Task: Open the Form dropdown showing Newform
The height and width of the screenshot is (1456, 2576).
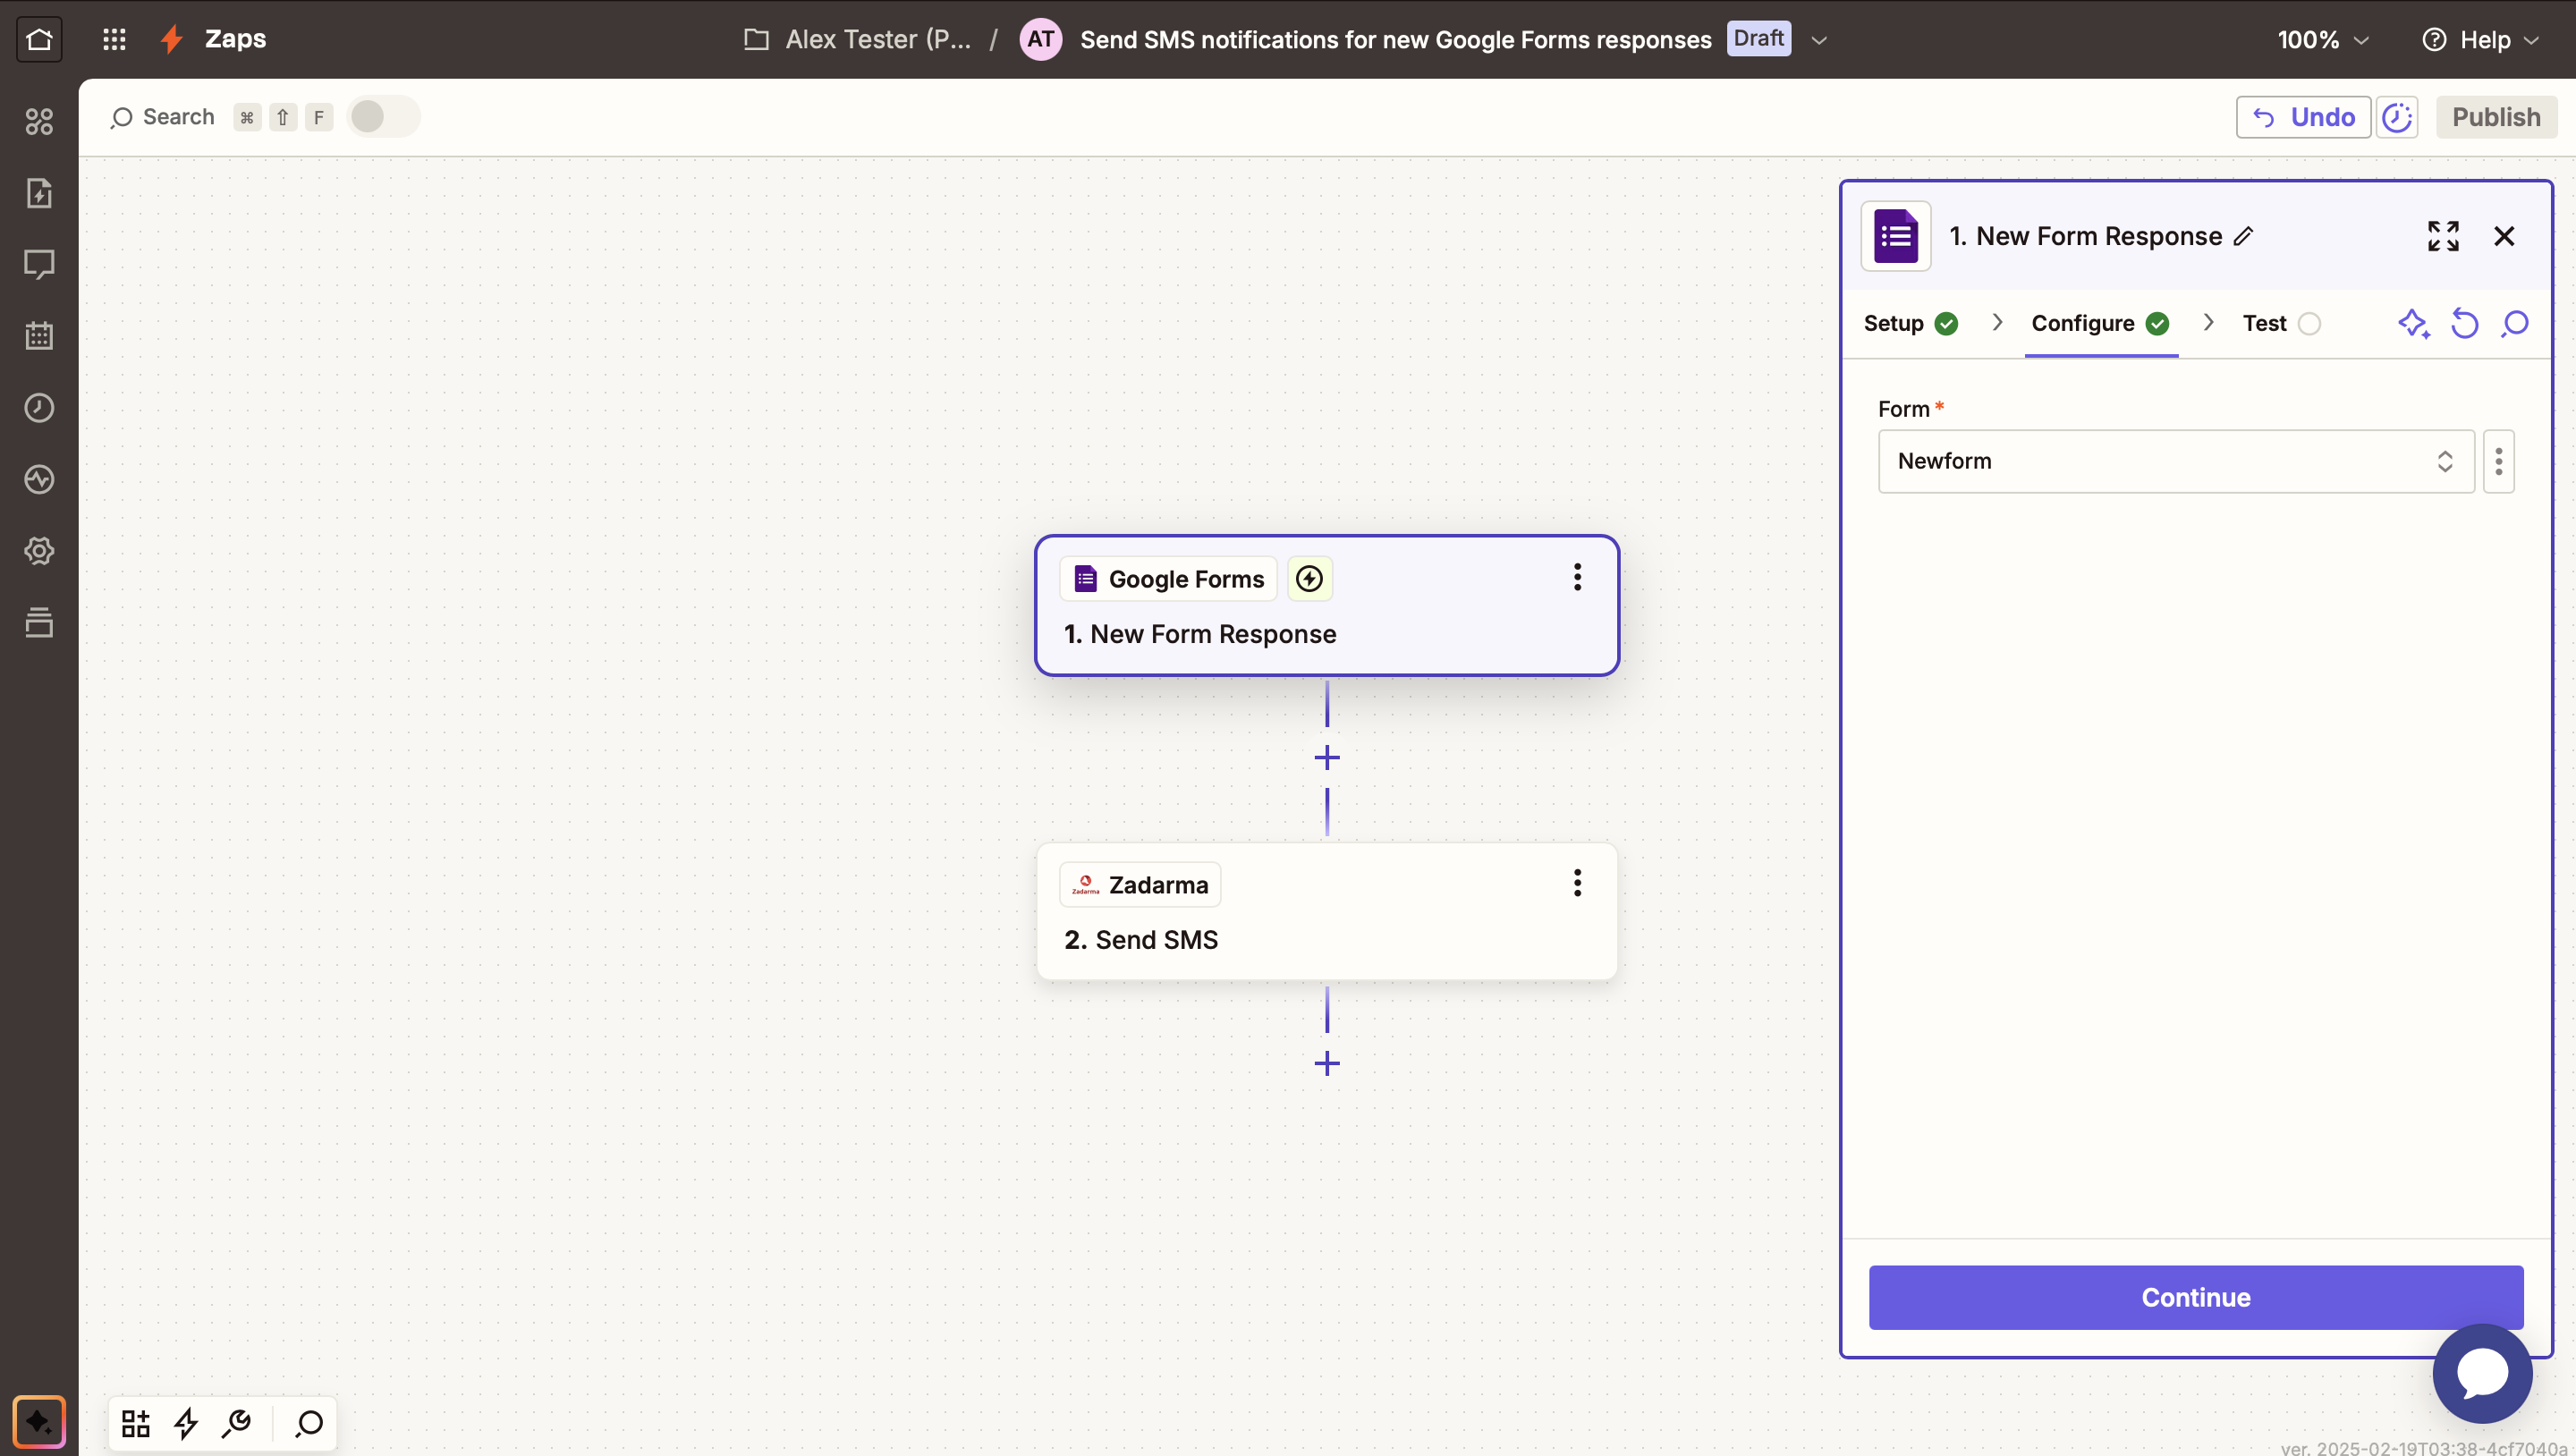Action: tap(2175, 461)
